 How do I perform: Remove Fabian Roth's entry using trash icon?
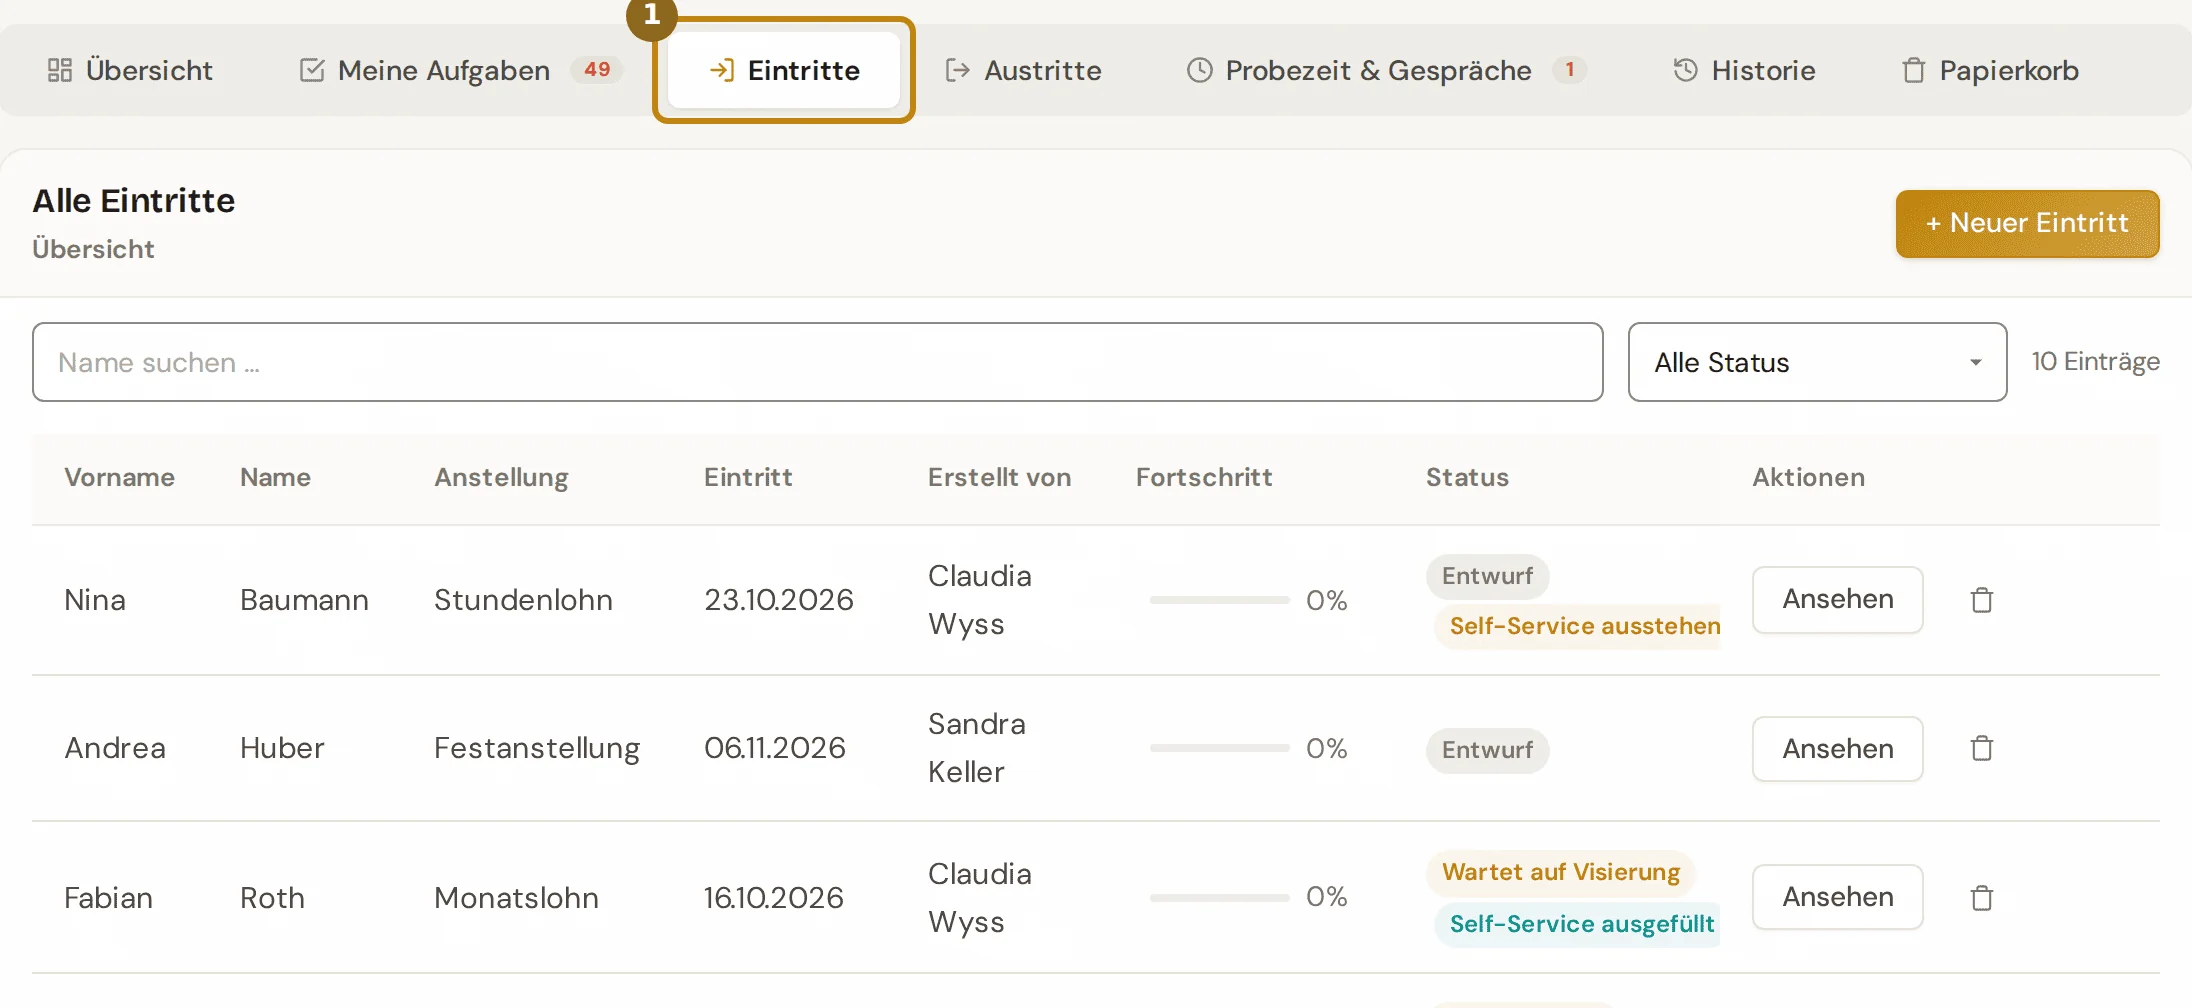click(x=1982, y=898)
